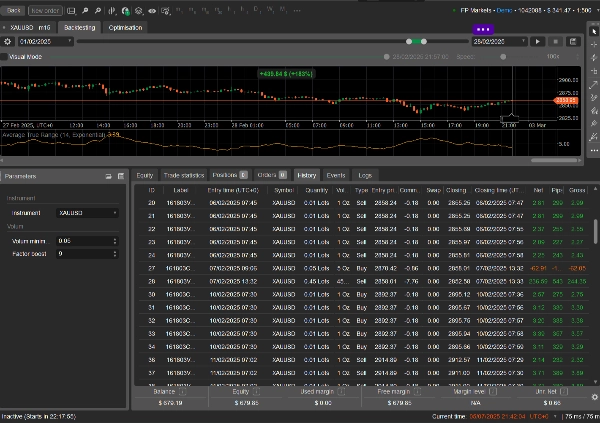This screenshot has width=600, height=423.
Task: Stop the running backtest
Action: (x=556, y=41)
